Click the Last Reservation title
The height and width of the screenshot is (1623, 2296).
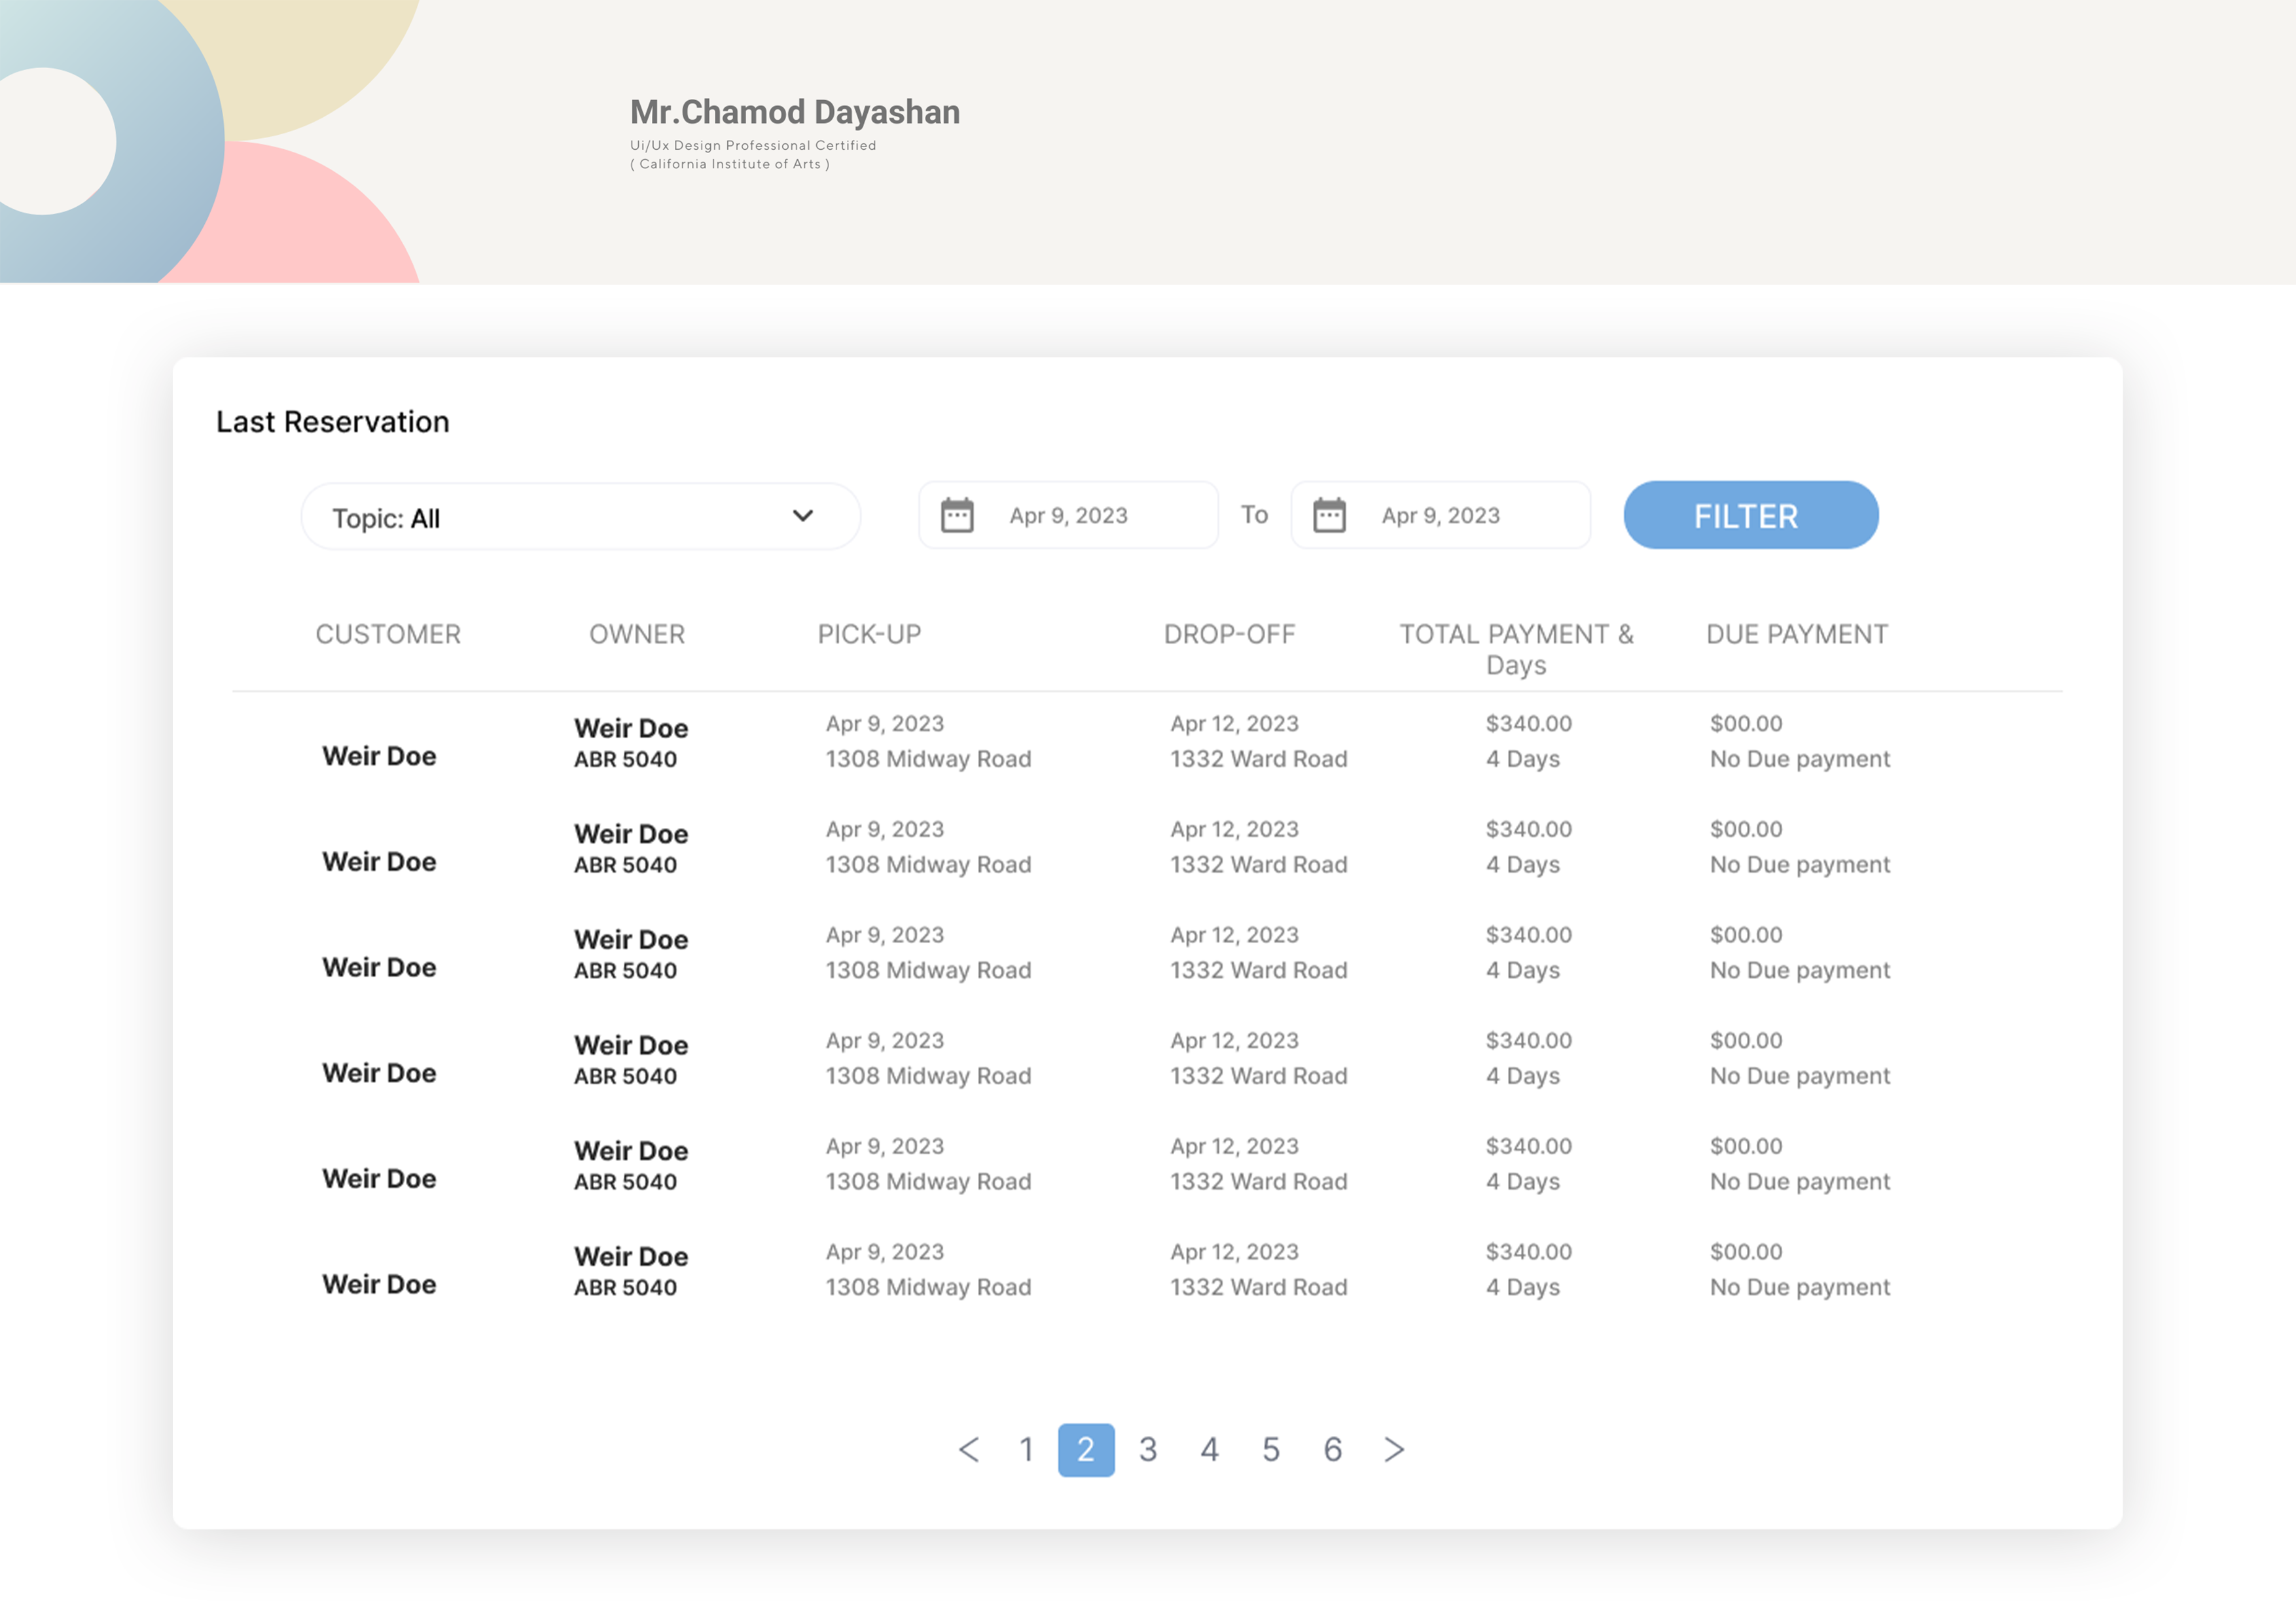[x=333, y=422]
